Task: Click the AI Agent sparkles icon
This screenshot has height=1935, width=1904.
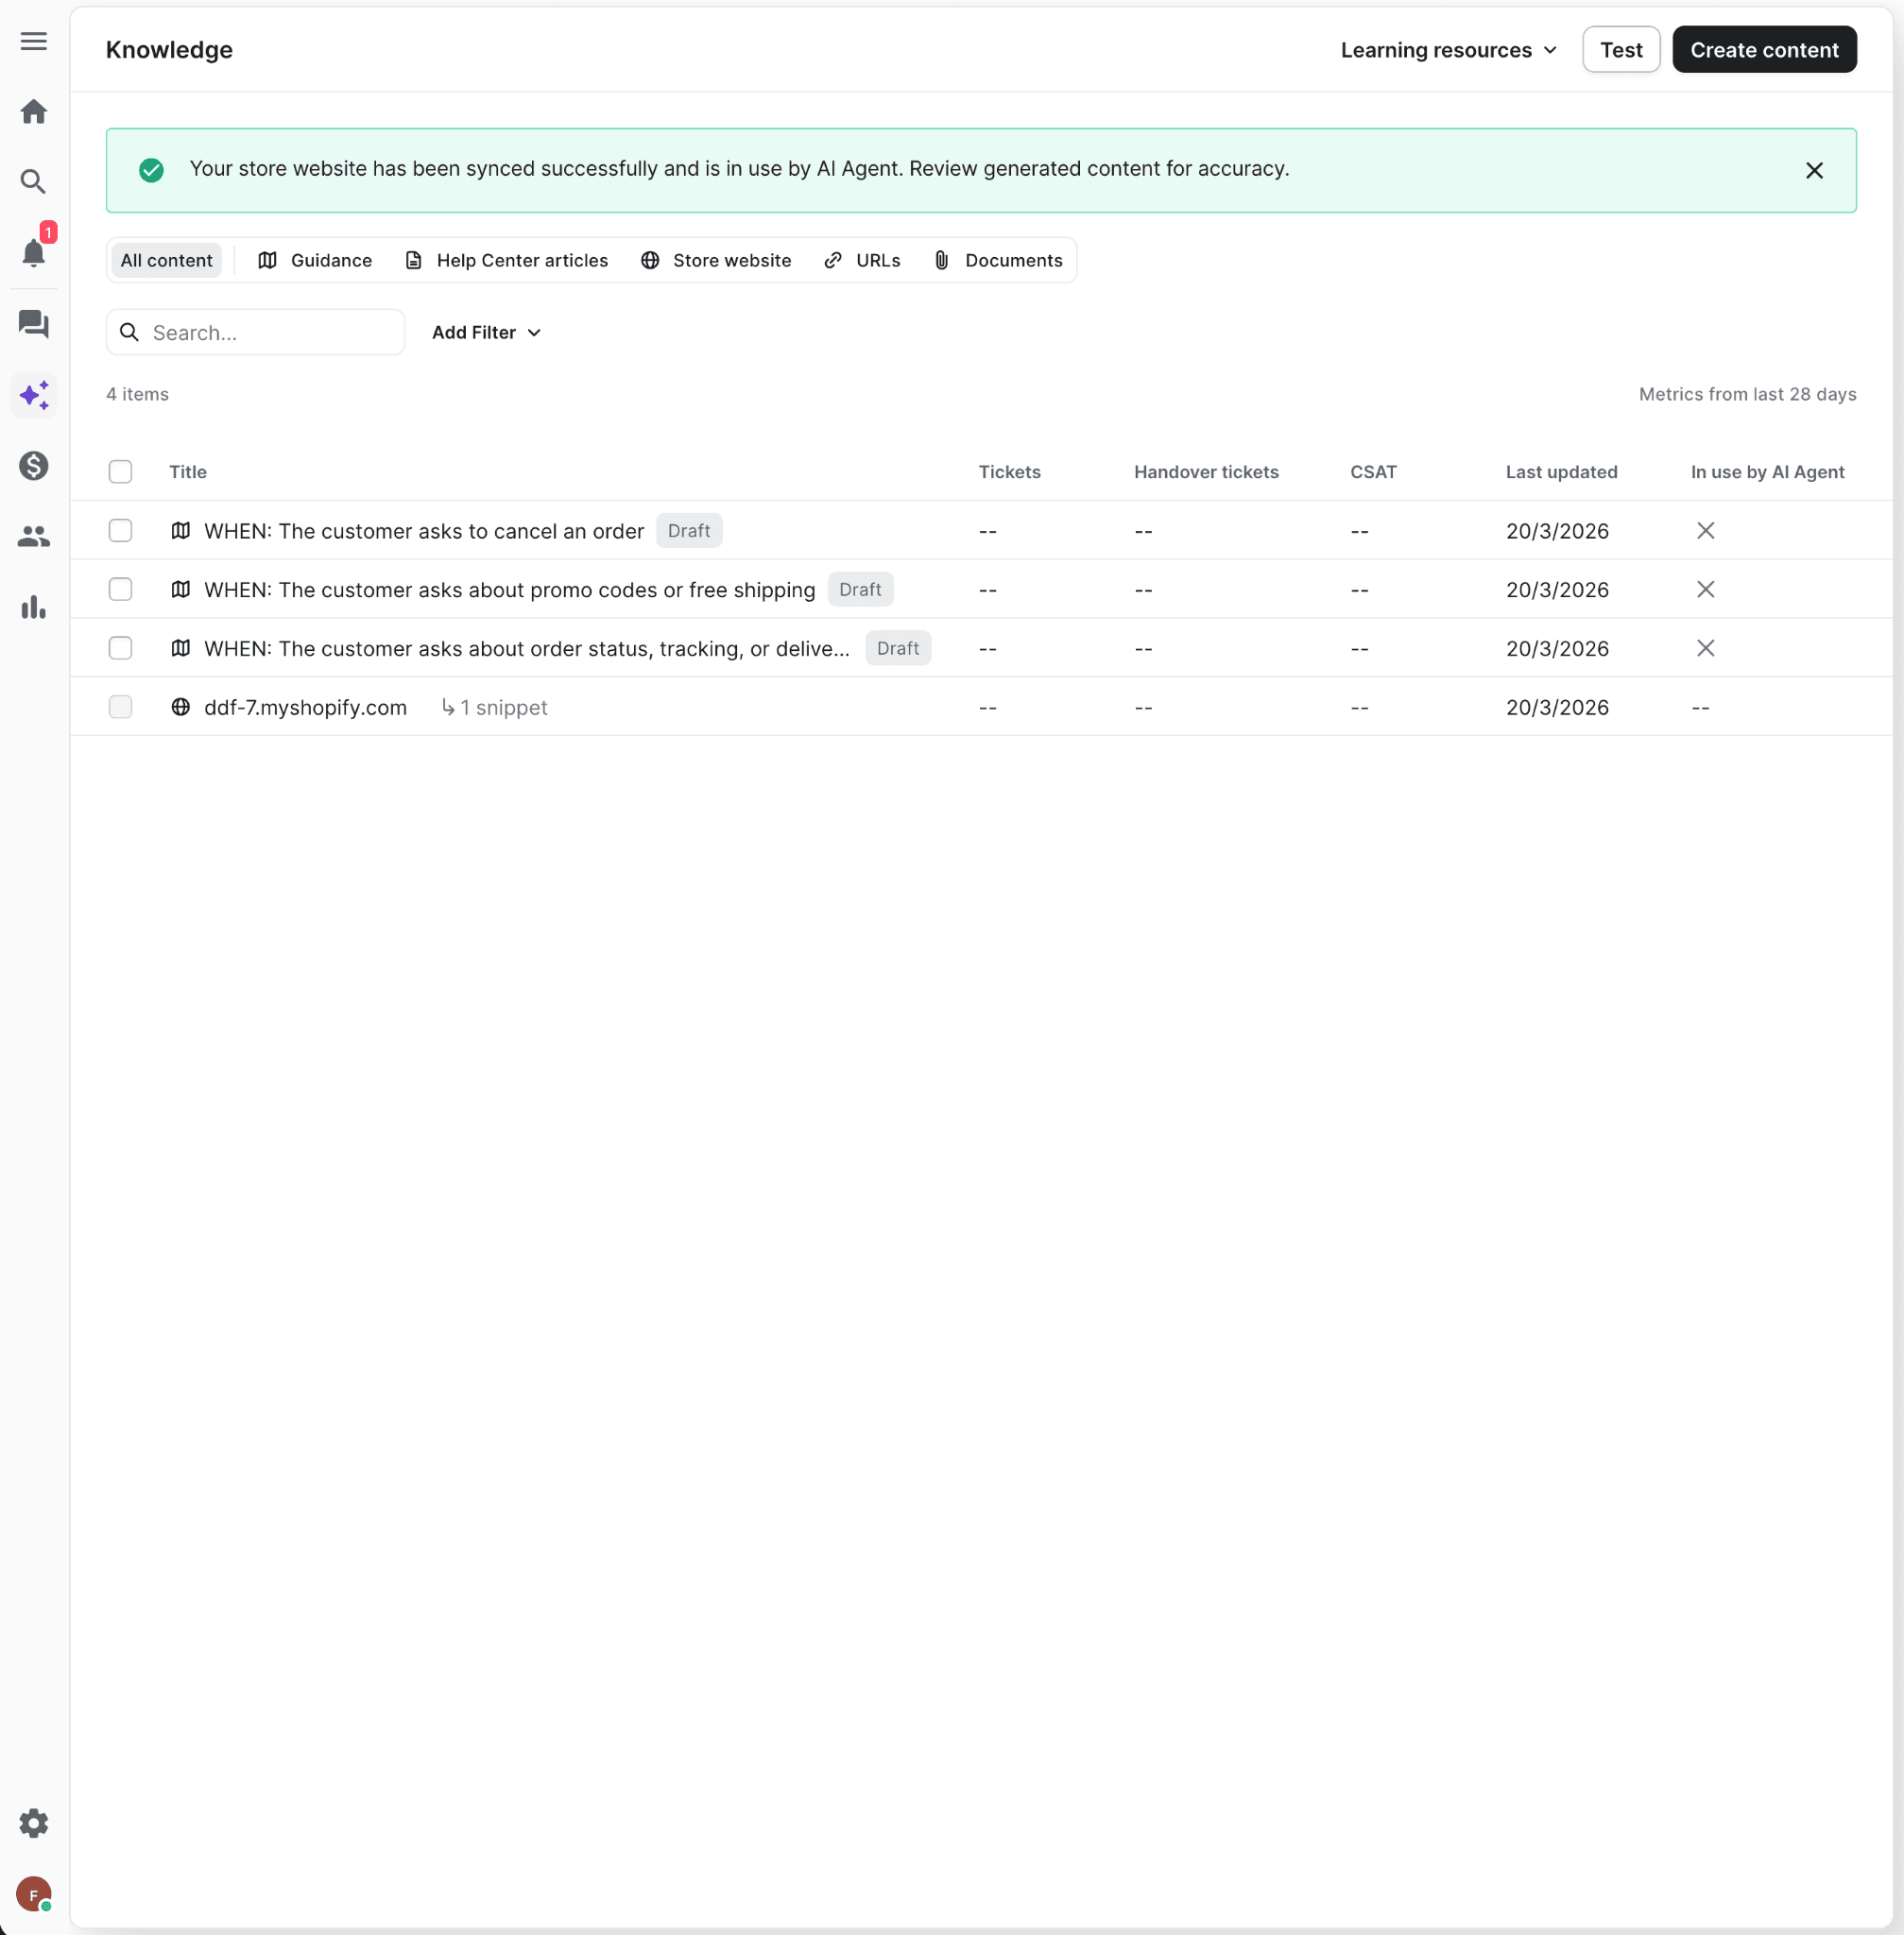Action: [34, 396]
